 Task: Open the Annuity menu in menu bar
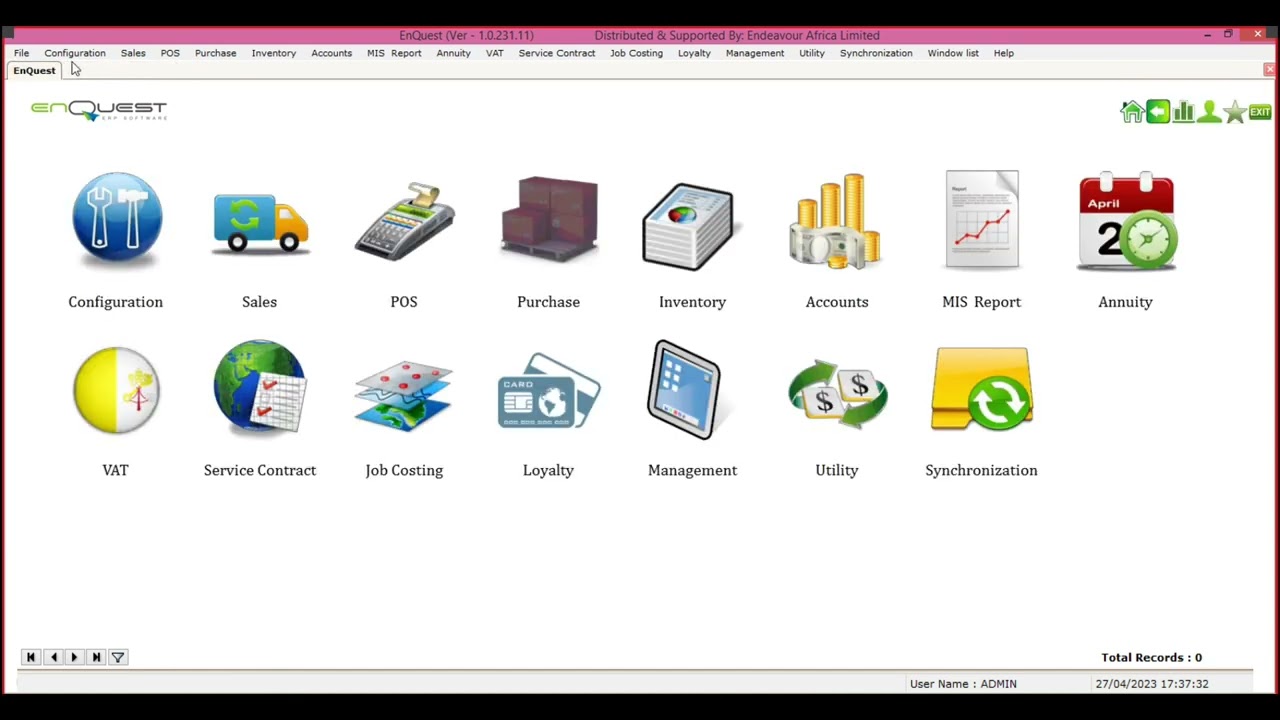click(x=454, y=53)
